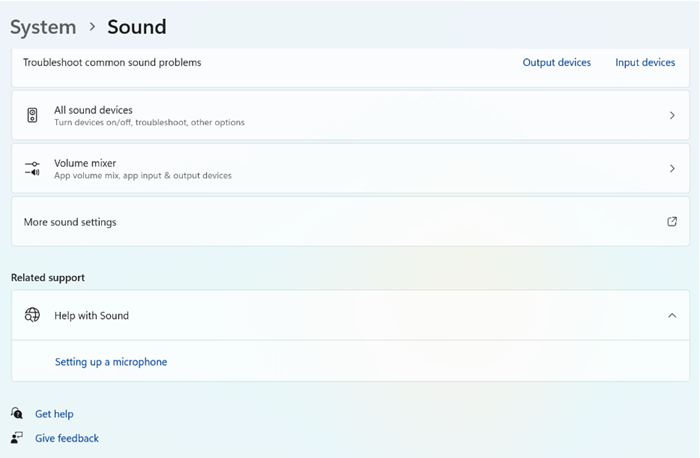Click the Get help link
This screenshot has width=700, height=458.
click(x=54, y=414)
